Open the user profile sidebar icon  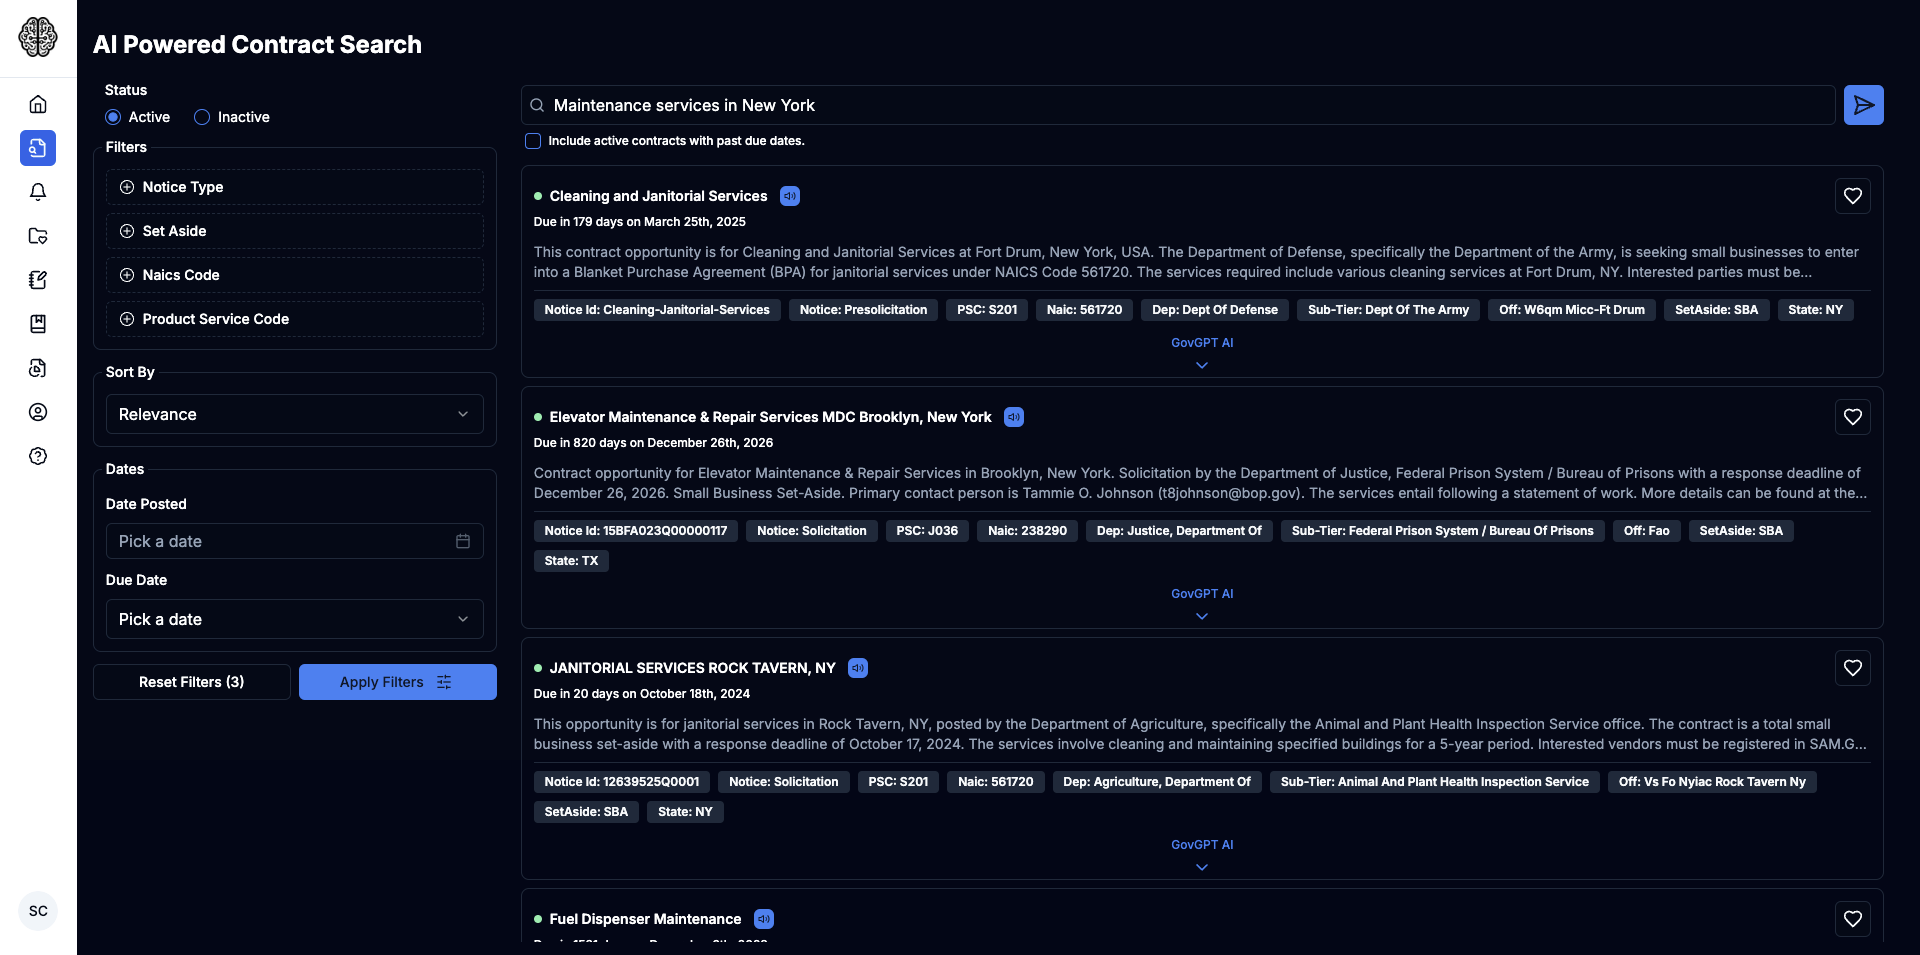38,412
